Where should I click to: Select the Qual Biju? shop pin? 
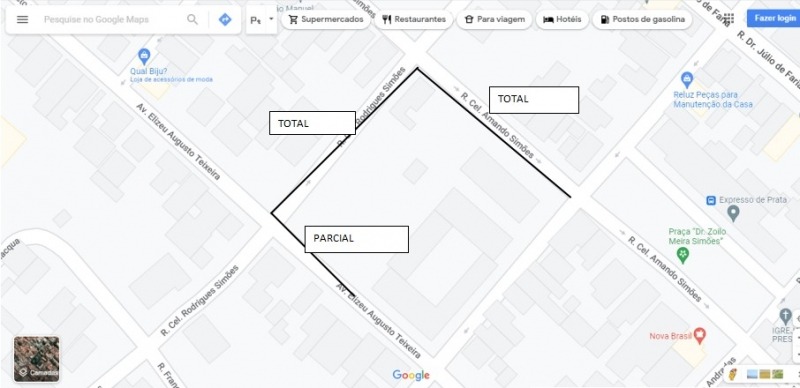coord(144,55)
